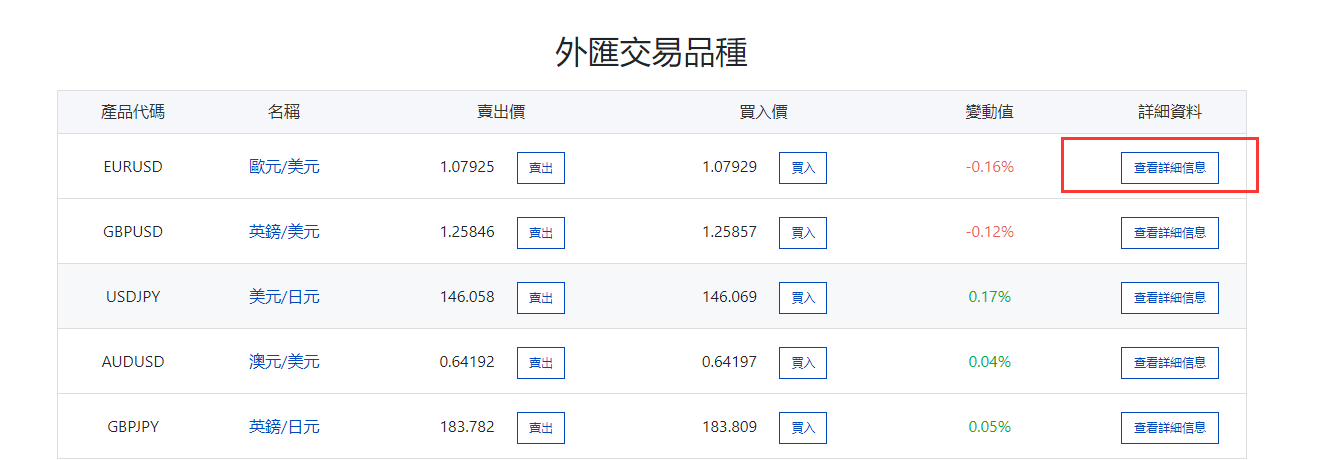Click 買入 button for GBPUSD

[802, 233]
